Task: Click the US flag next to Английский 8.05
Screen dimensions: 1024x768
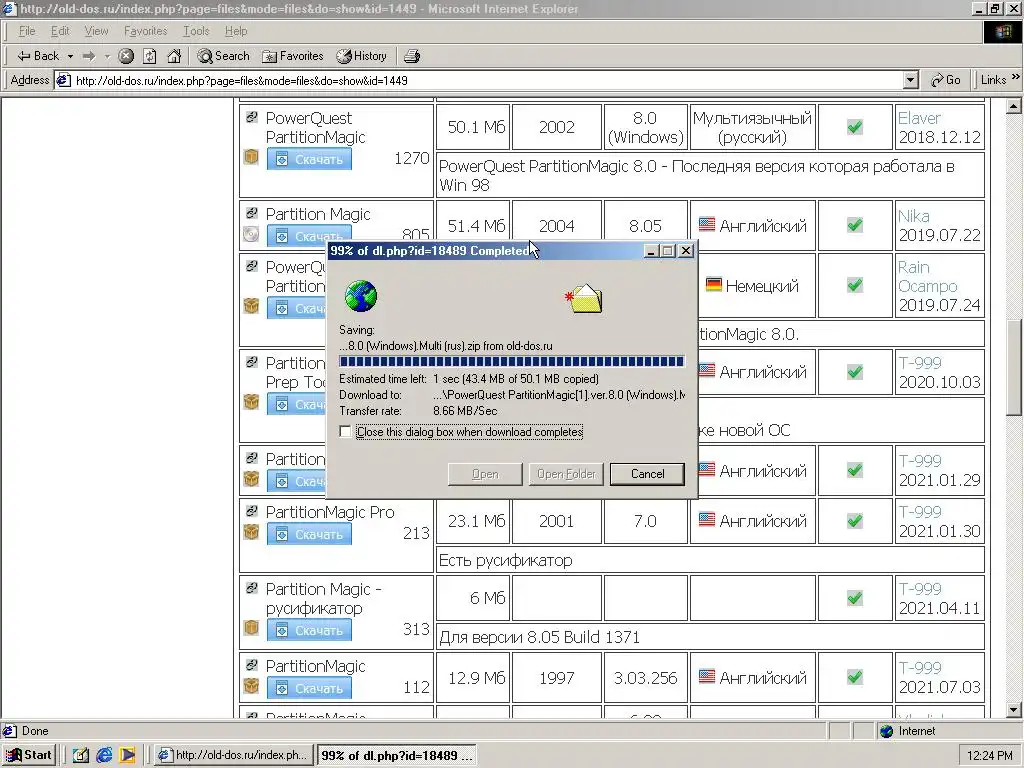Action: click(707, 224)
